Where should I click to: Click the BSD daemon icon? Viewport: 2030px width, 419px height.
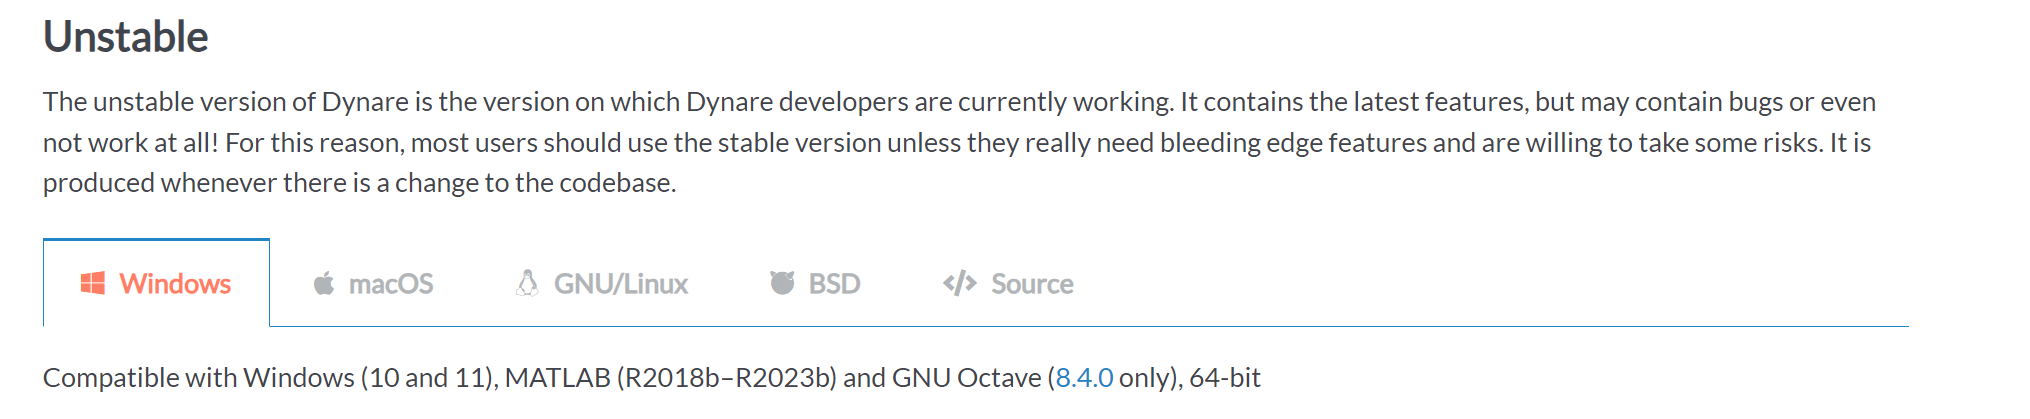pyautogui.click(x=782, y=284)
